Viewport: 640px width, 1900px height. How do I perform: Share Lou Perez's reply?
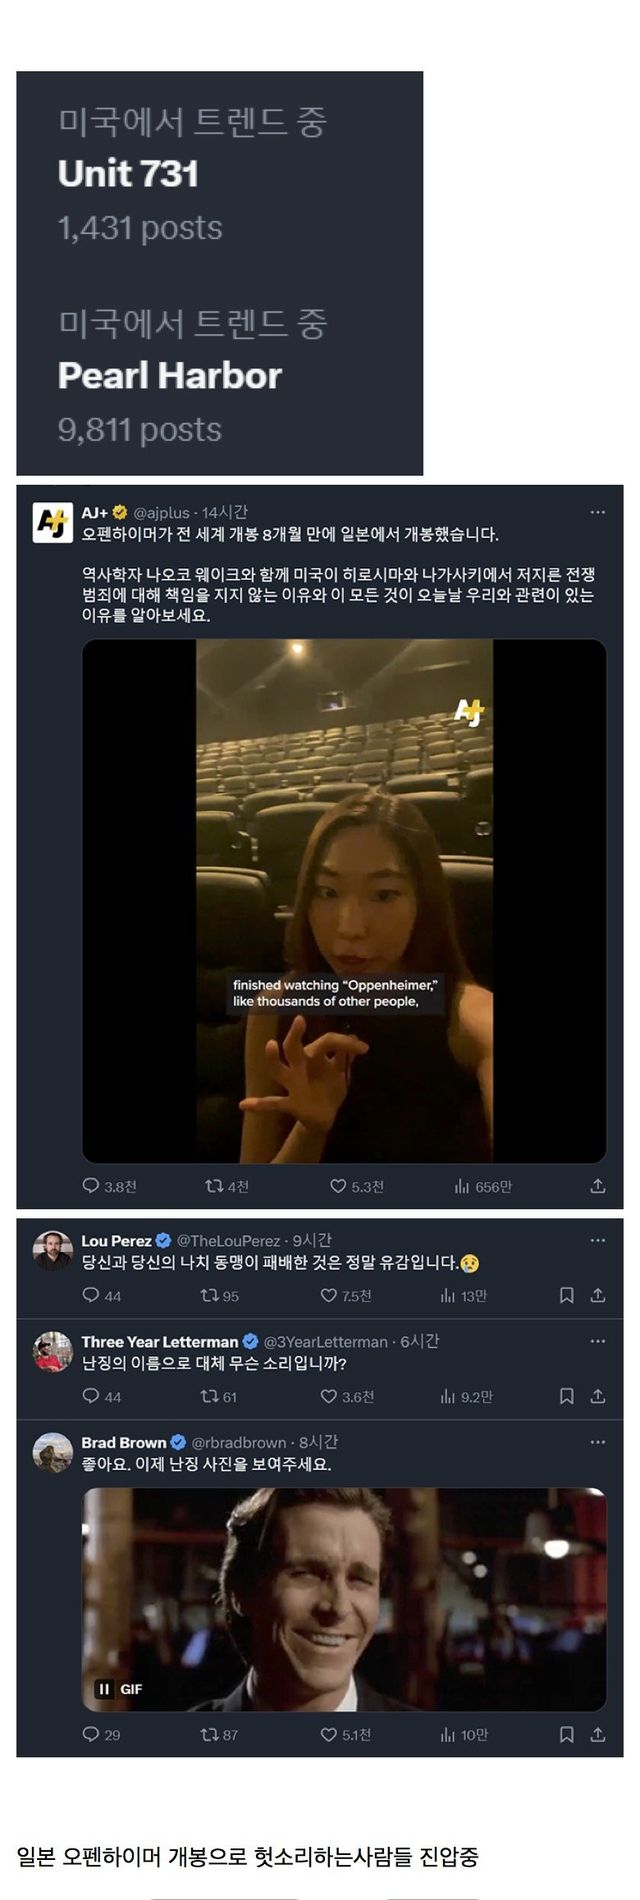point(598,1295)
